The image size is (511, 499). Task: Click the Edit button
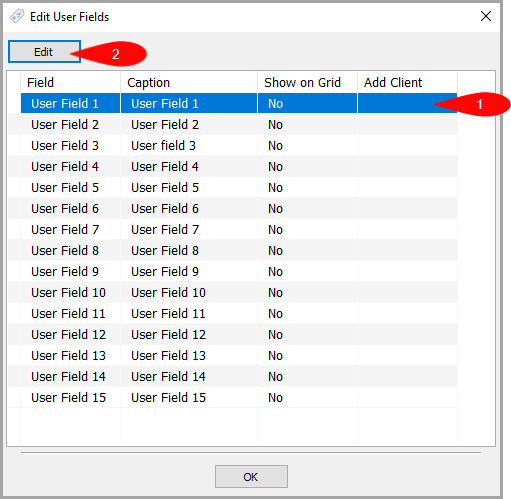coord(44,52)
